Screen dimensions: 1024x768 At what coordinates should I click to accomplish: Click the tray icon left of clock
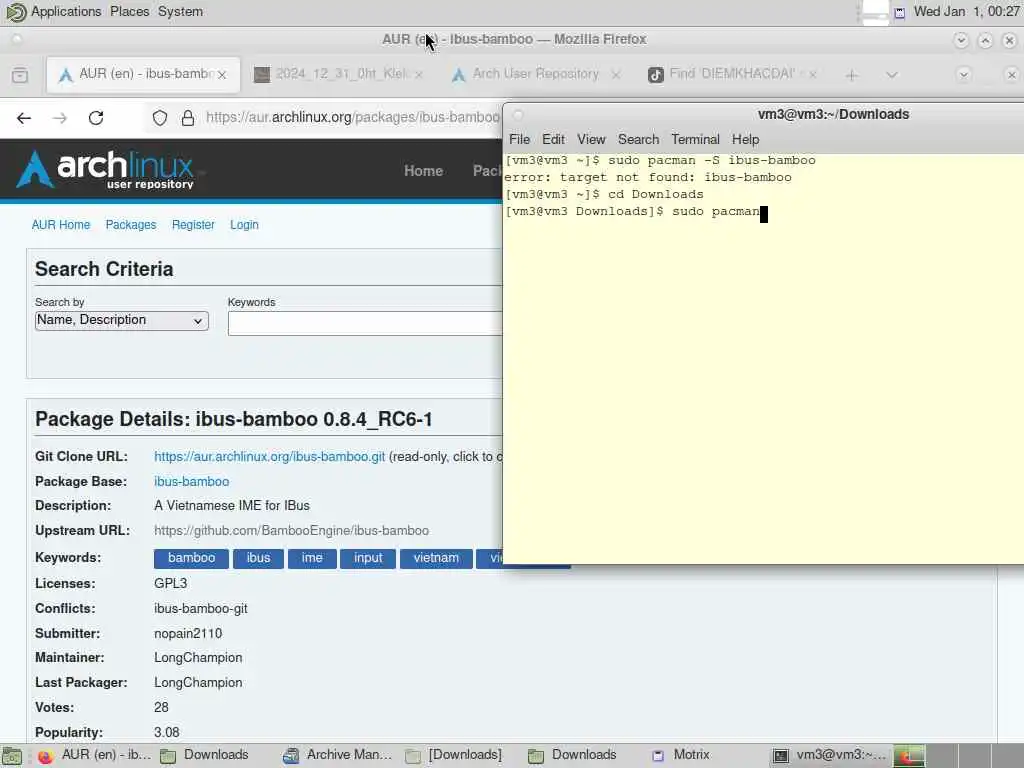click(x=900, y=12)
